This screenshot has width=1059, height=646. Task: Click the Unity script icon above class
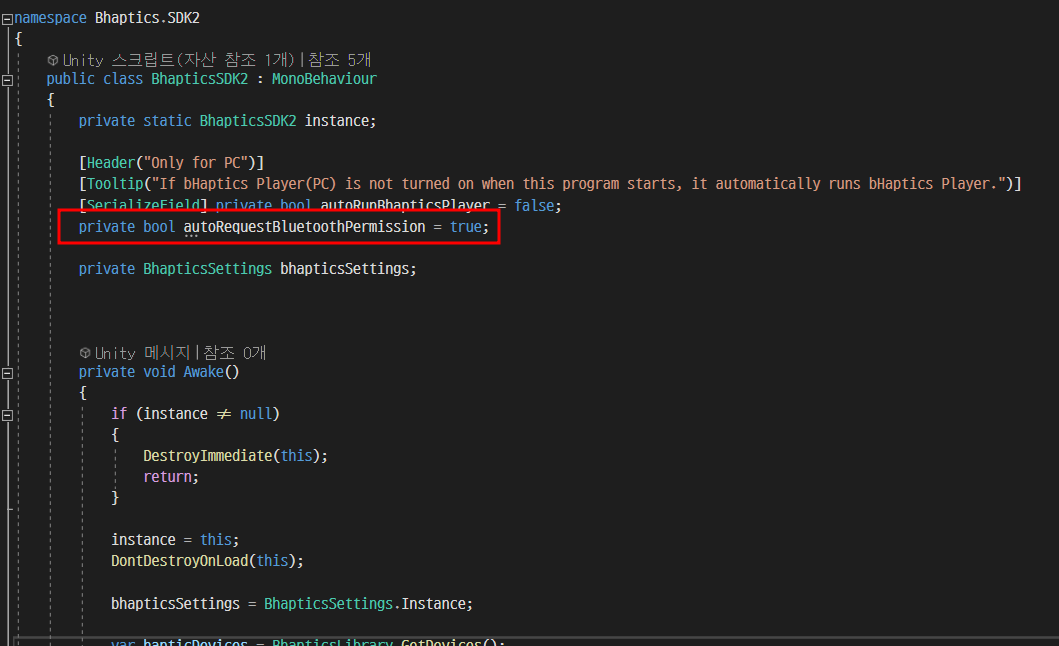coord(53,60)
